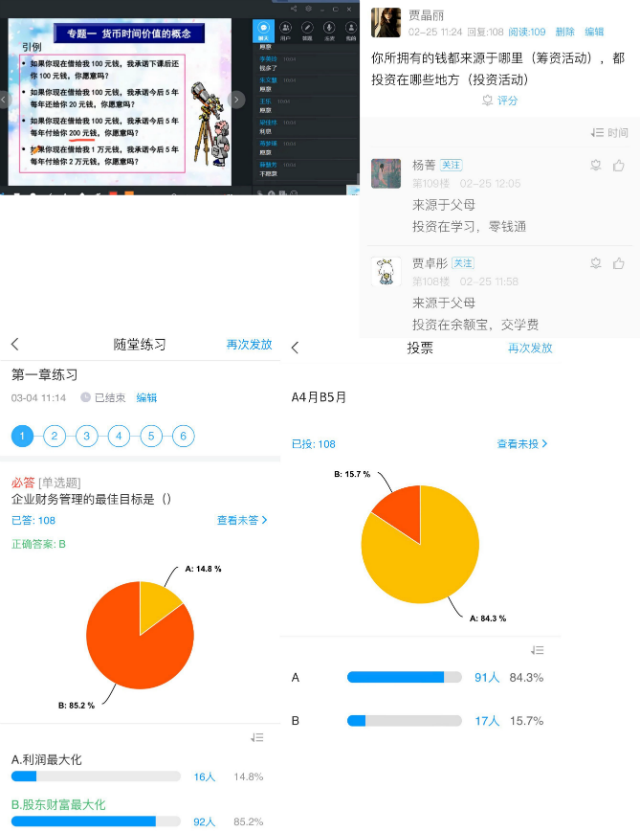Like 杨菁's reply with thumbs-up
This screenshot has height=832, width=640.
tap(619, 166)
